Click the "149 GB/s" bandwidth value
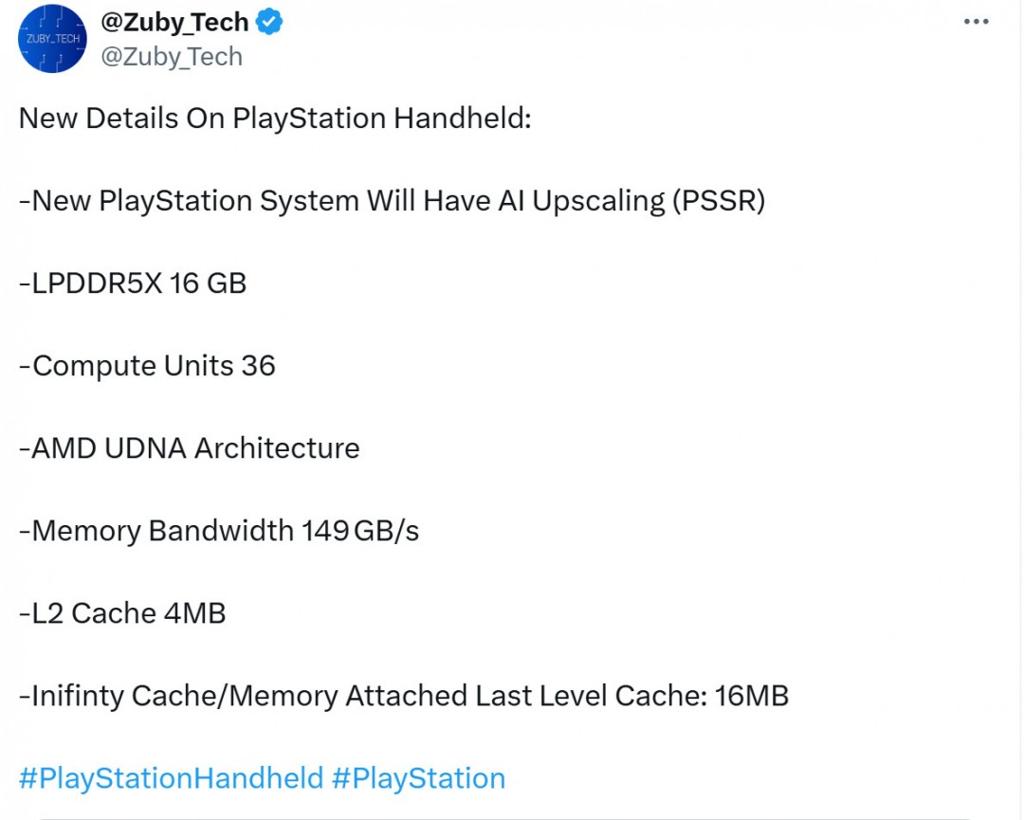Viewport: 1024px width, 820px height. point(360,531)
